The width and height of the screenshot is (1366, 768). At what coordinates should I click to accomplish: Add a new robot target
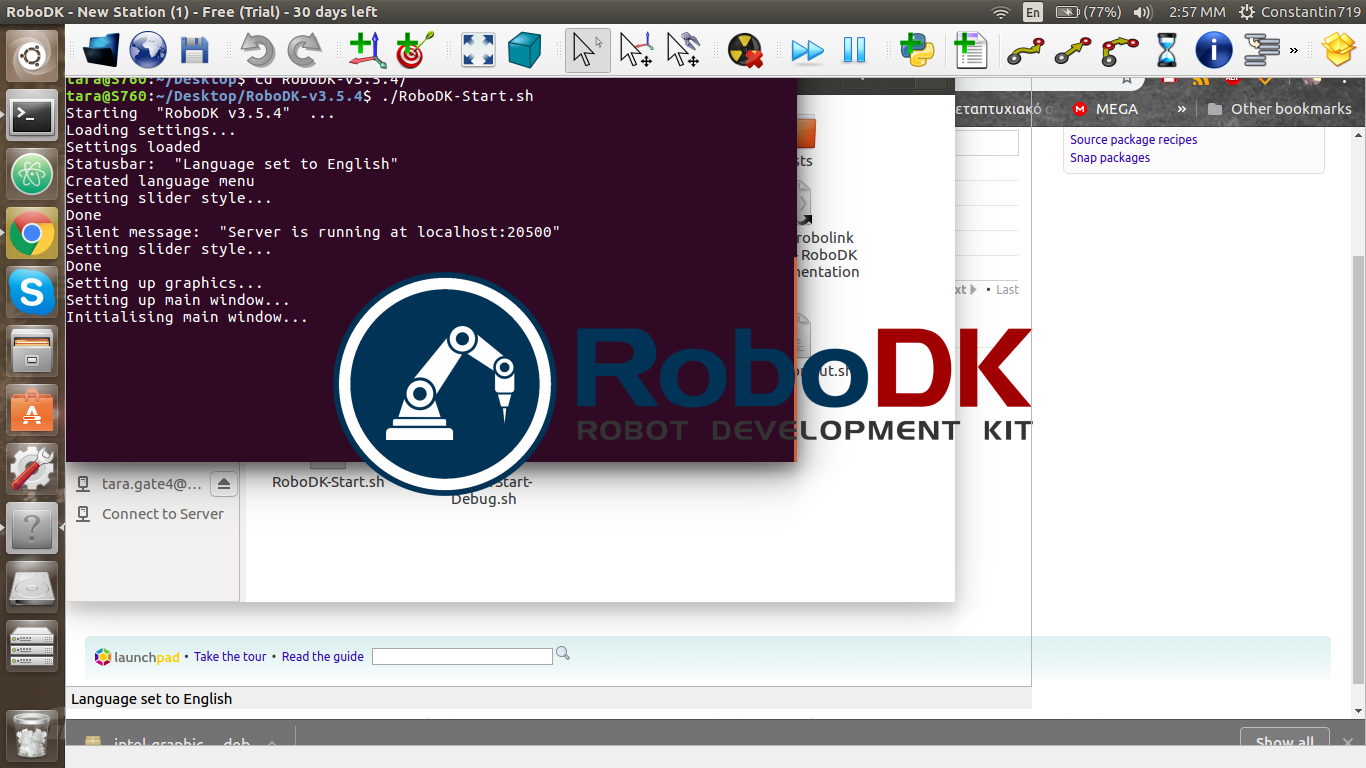[x=415, y=49]
